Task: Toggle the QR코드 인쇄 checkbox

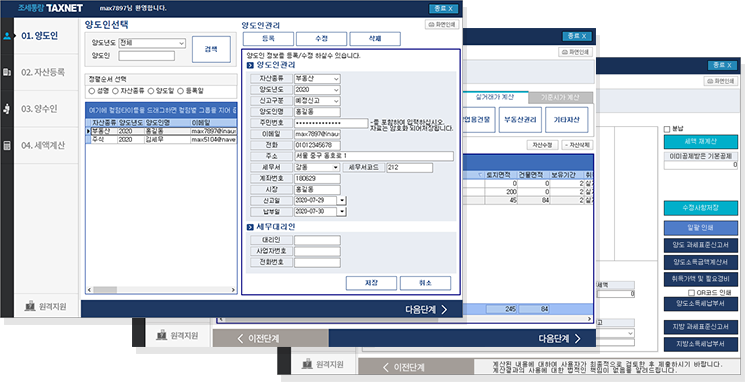Action: point(691,292)
